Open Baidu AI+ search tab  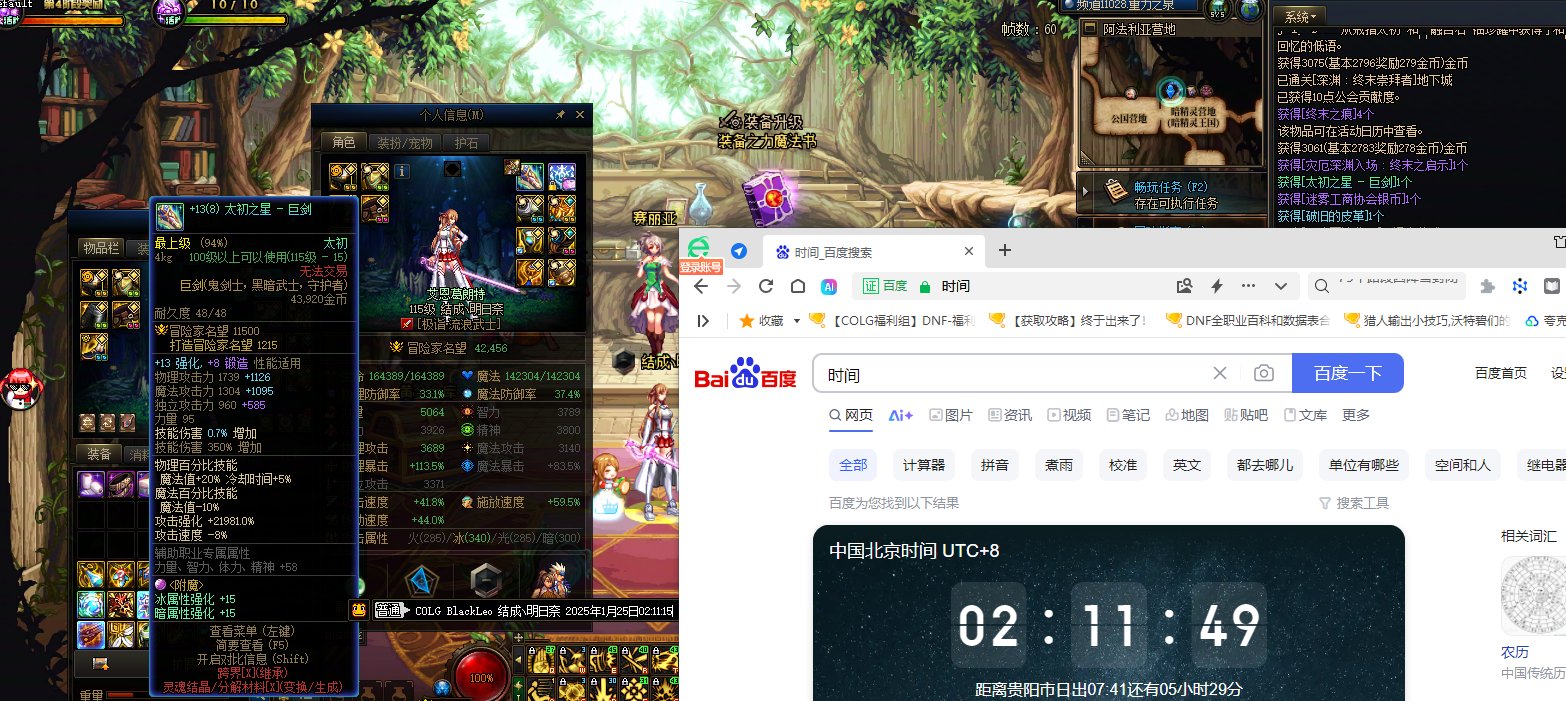pos(901,415)
